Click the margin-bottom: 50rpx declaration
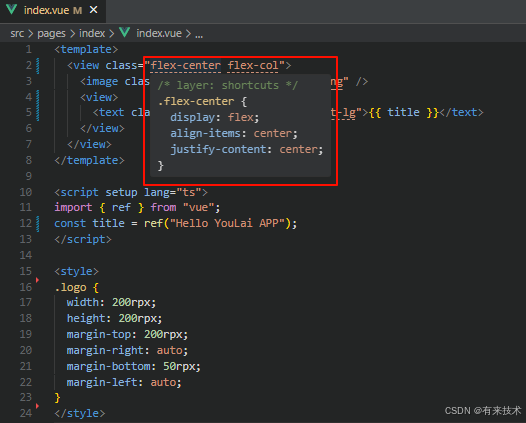Image resolution: width=526 pixels, height=423 pixels. [x=134, y=366]
